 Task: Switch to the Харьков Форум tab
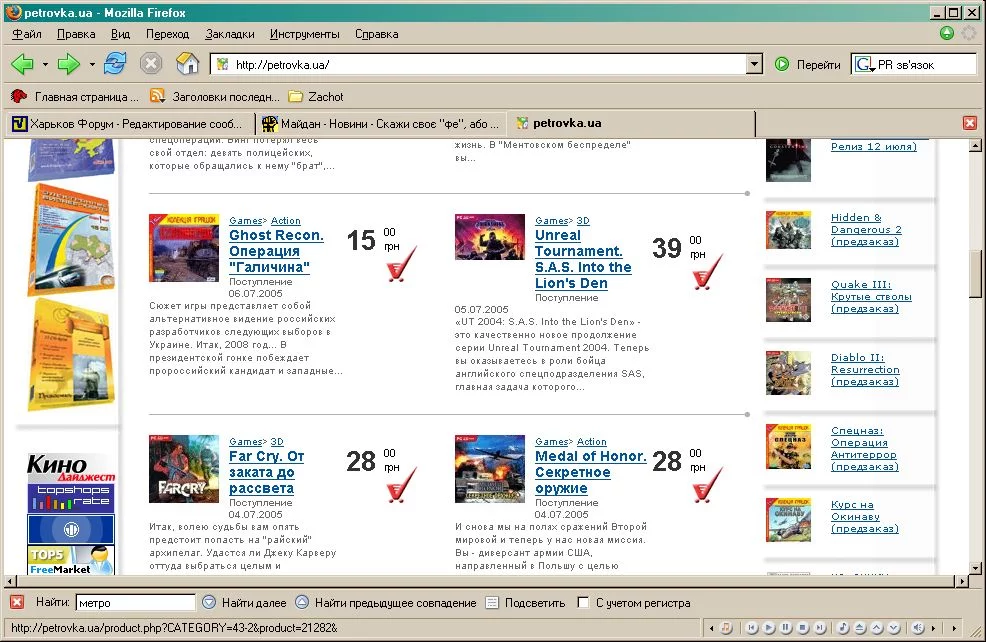pos(129,124)
